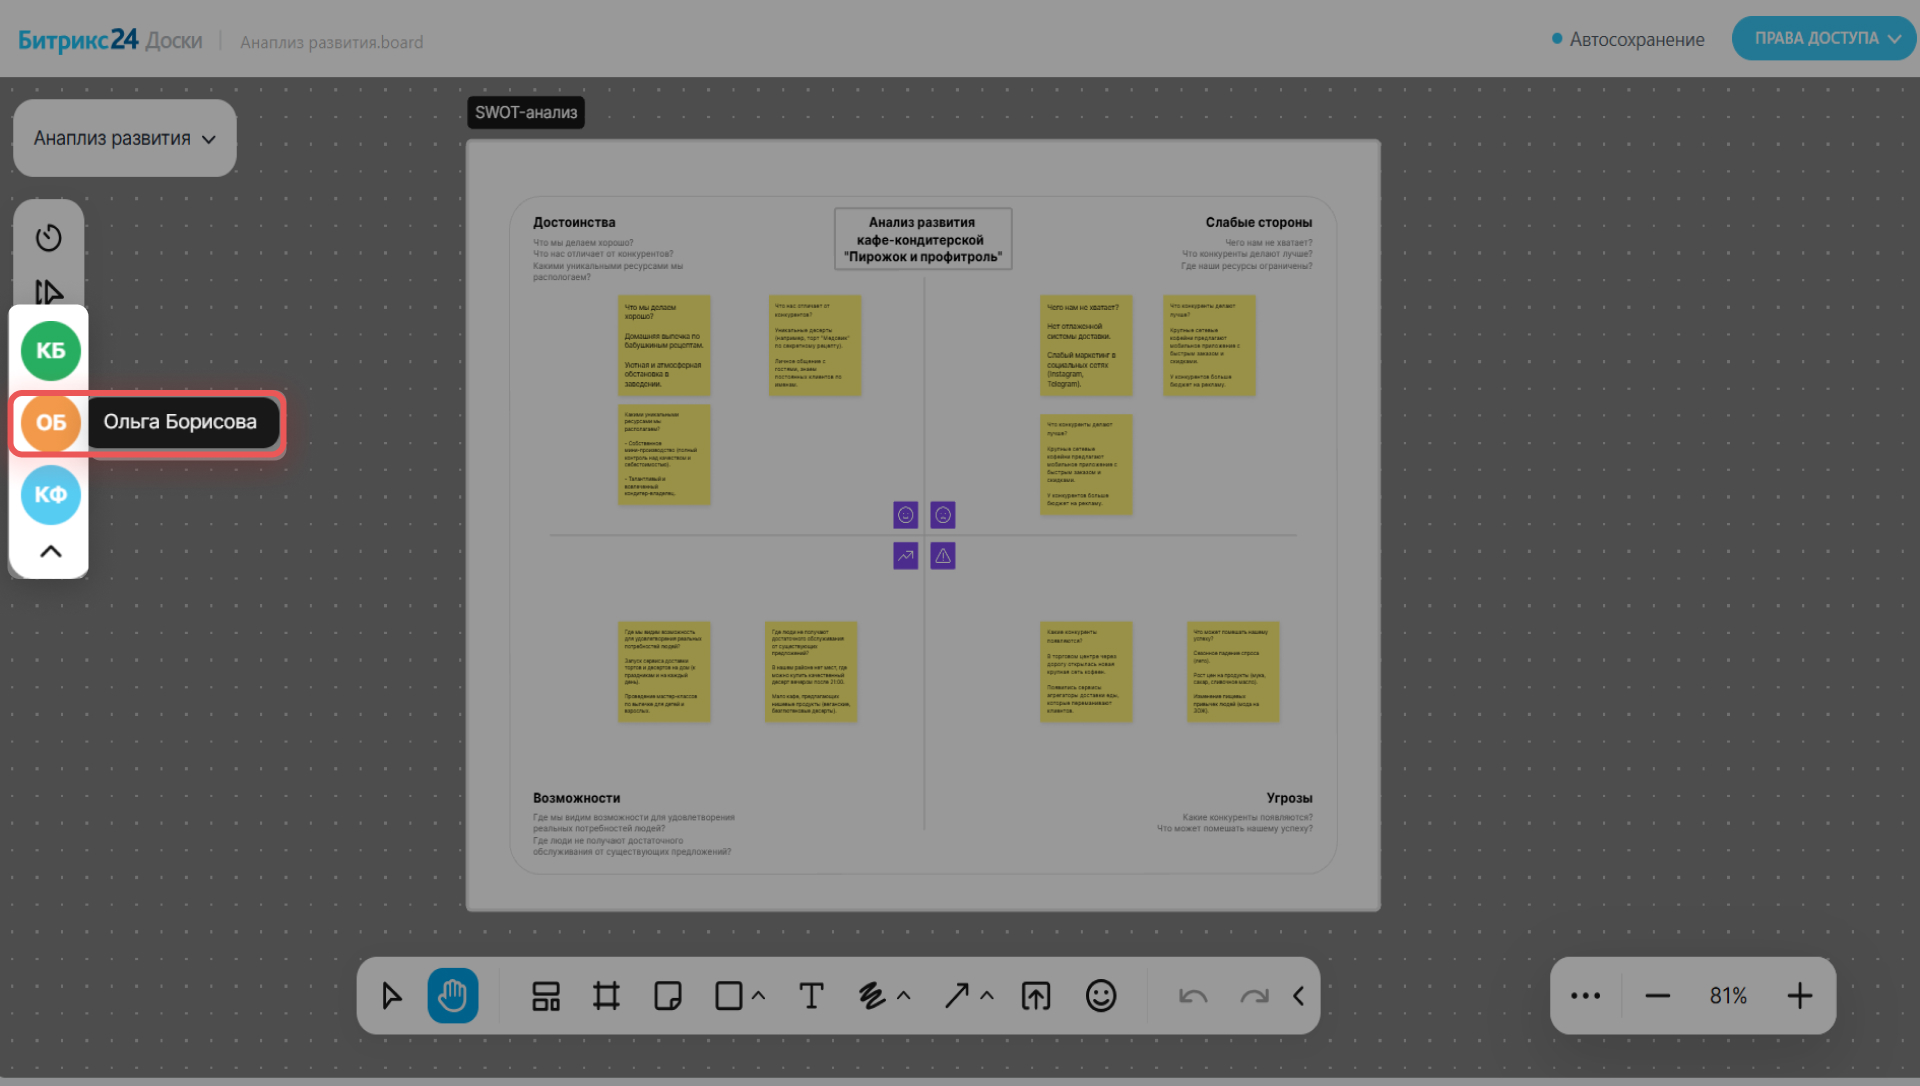
Task: Expand pen tool options chevron
Action: (x=904, y=996)
